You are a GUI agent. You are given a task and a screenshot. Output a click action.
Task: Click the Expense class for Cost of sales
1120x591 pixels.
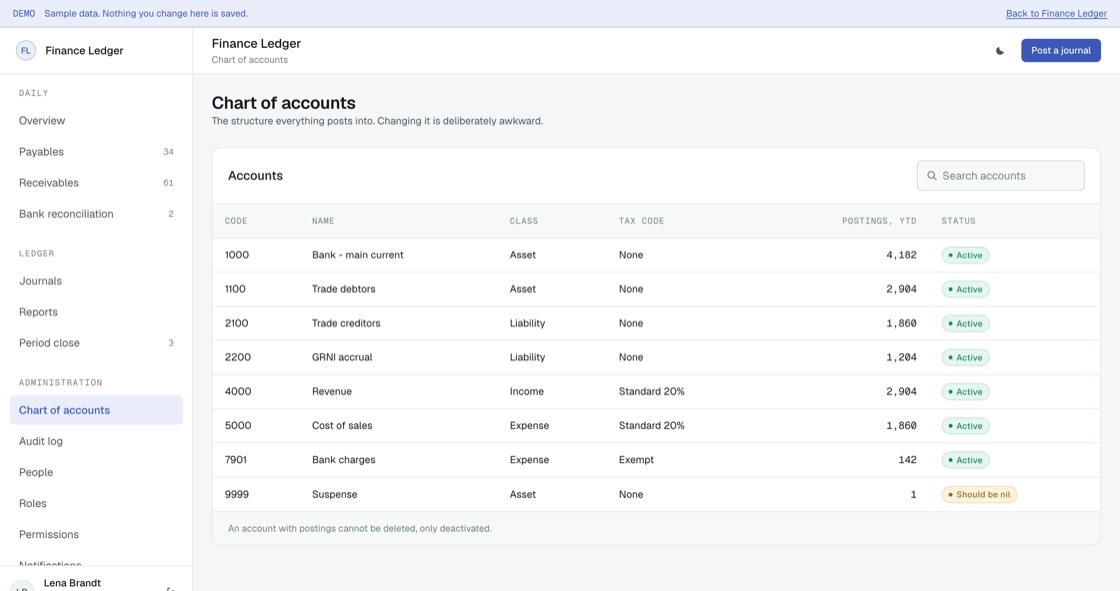[x=529, y=426]
